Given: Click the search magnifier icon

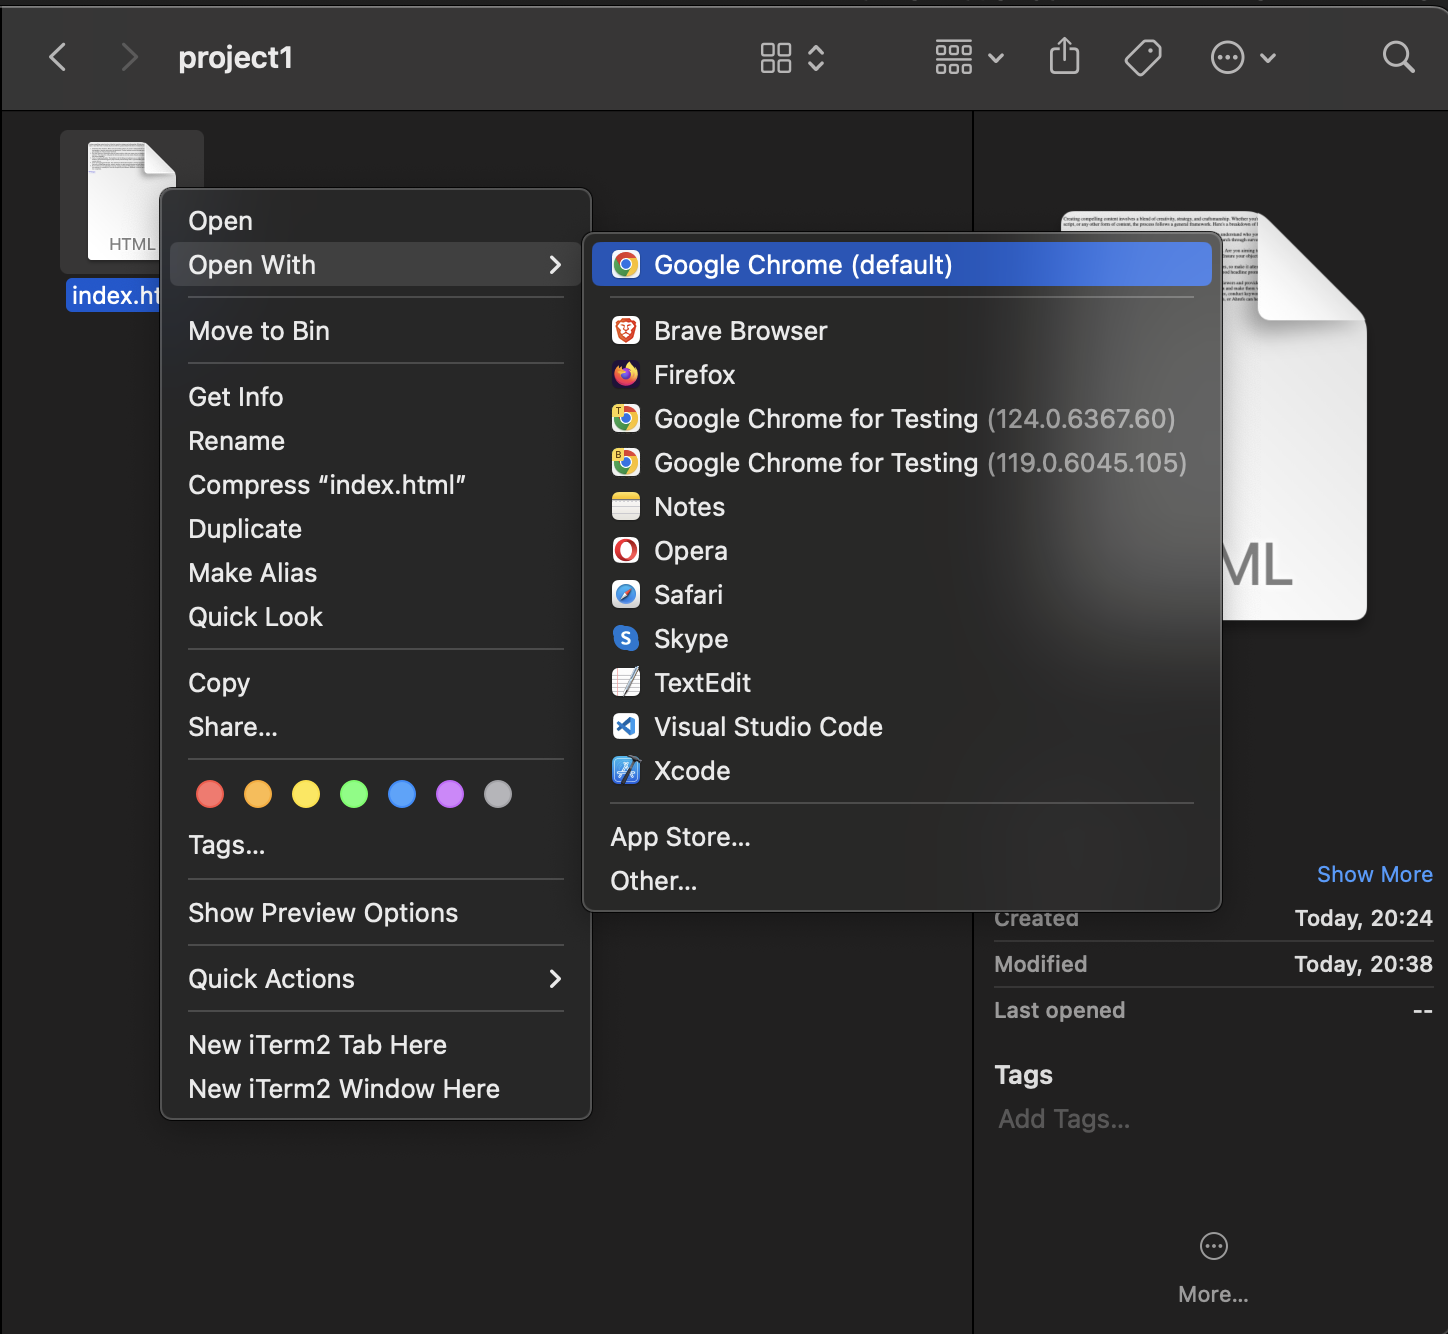Looking at the screenshot, I should [x=1398, y=57].
